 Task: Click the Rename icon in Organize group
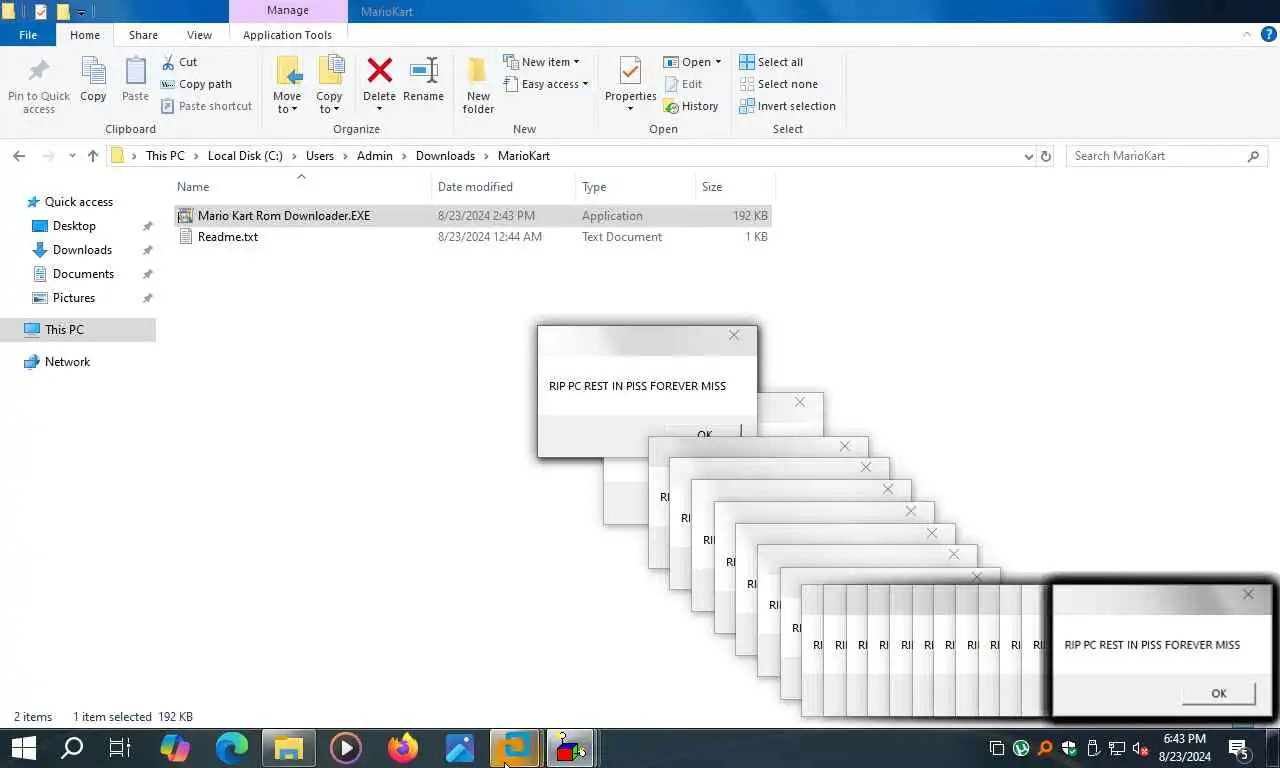[424, 71]
